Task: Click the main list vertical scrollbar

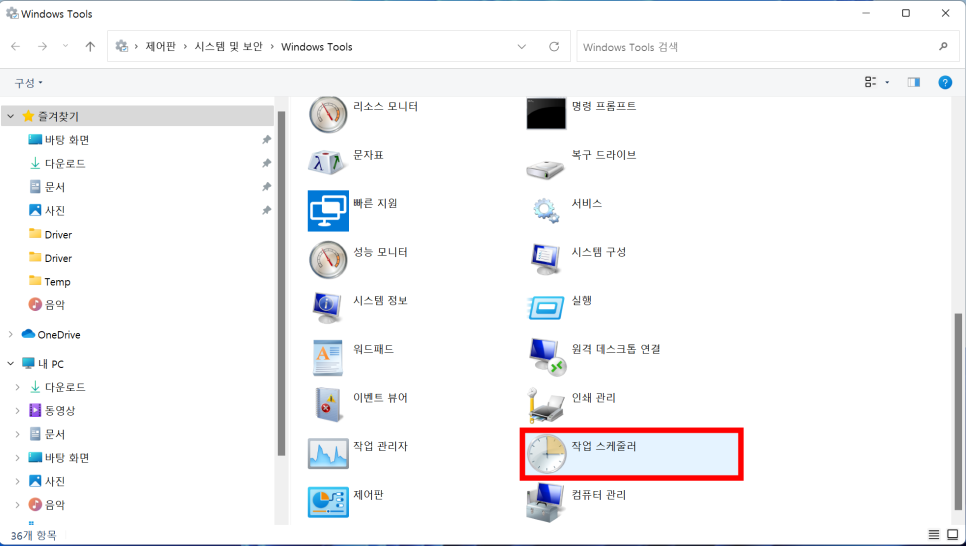Action: point(958,412)
